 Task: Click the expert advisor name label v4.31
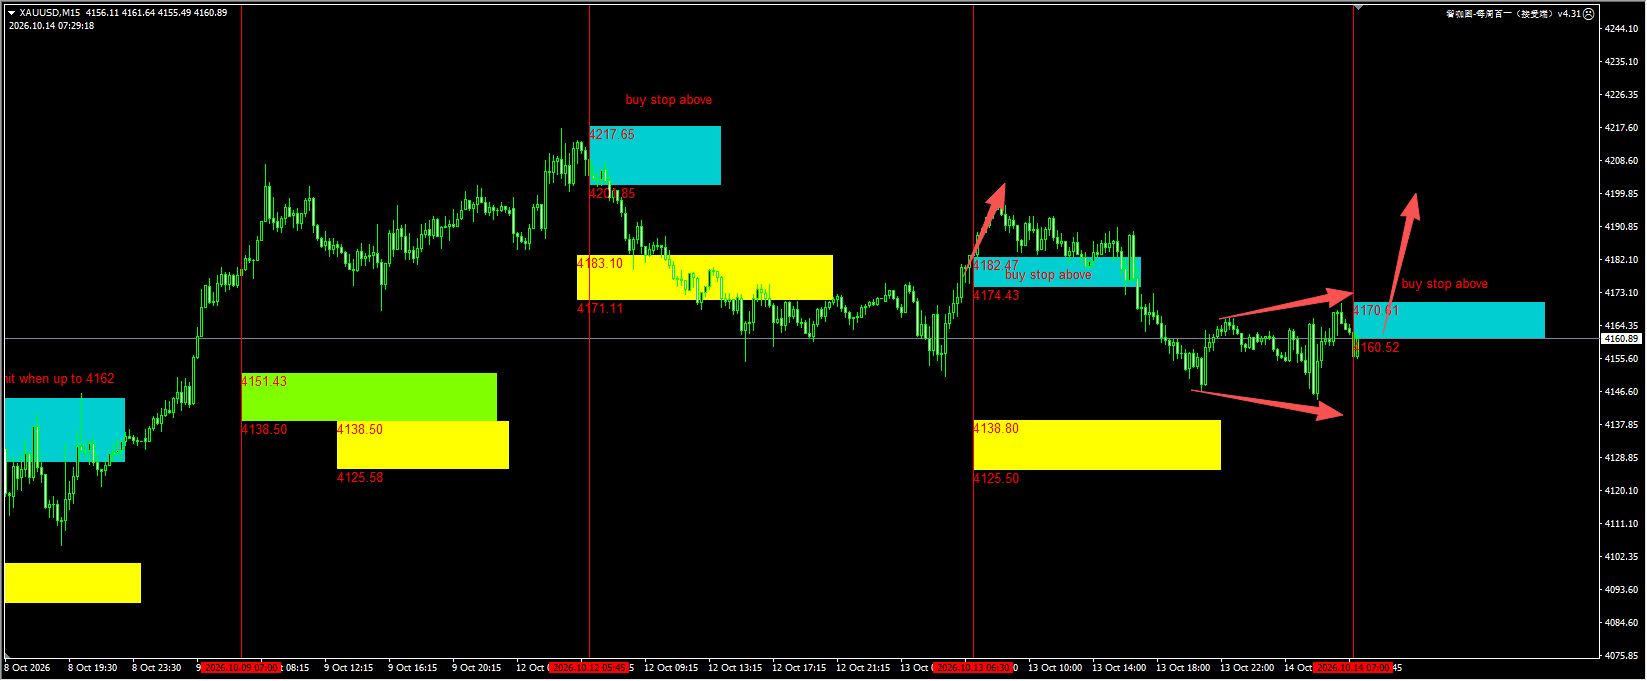click(1514, 14)
